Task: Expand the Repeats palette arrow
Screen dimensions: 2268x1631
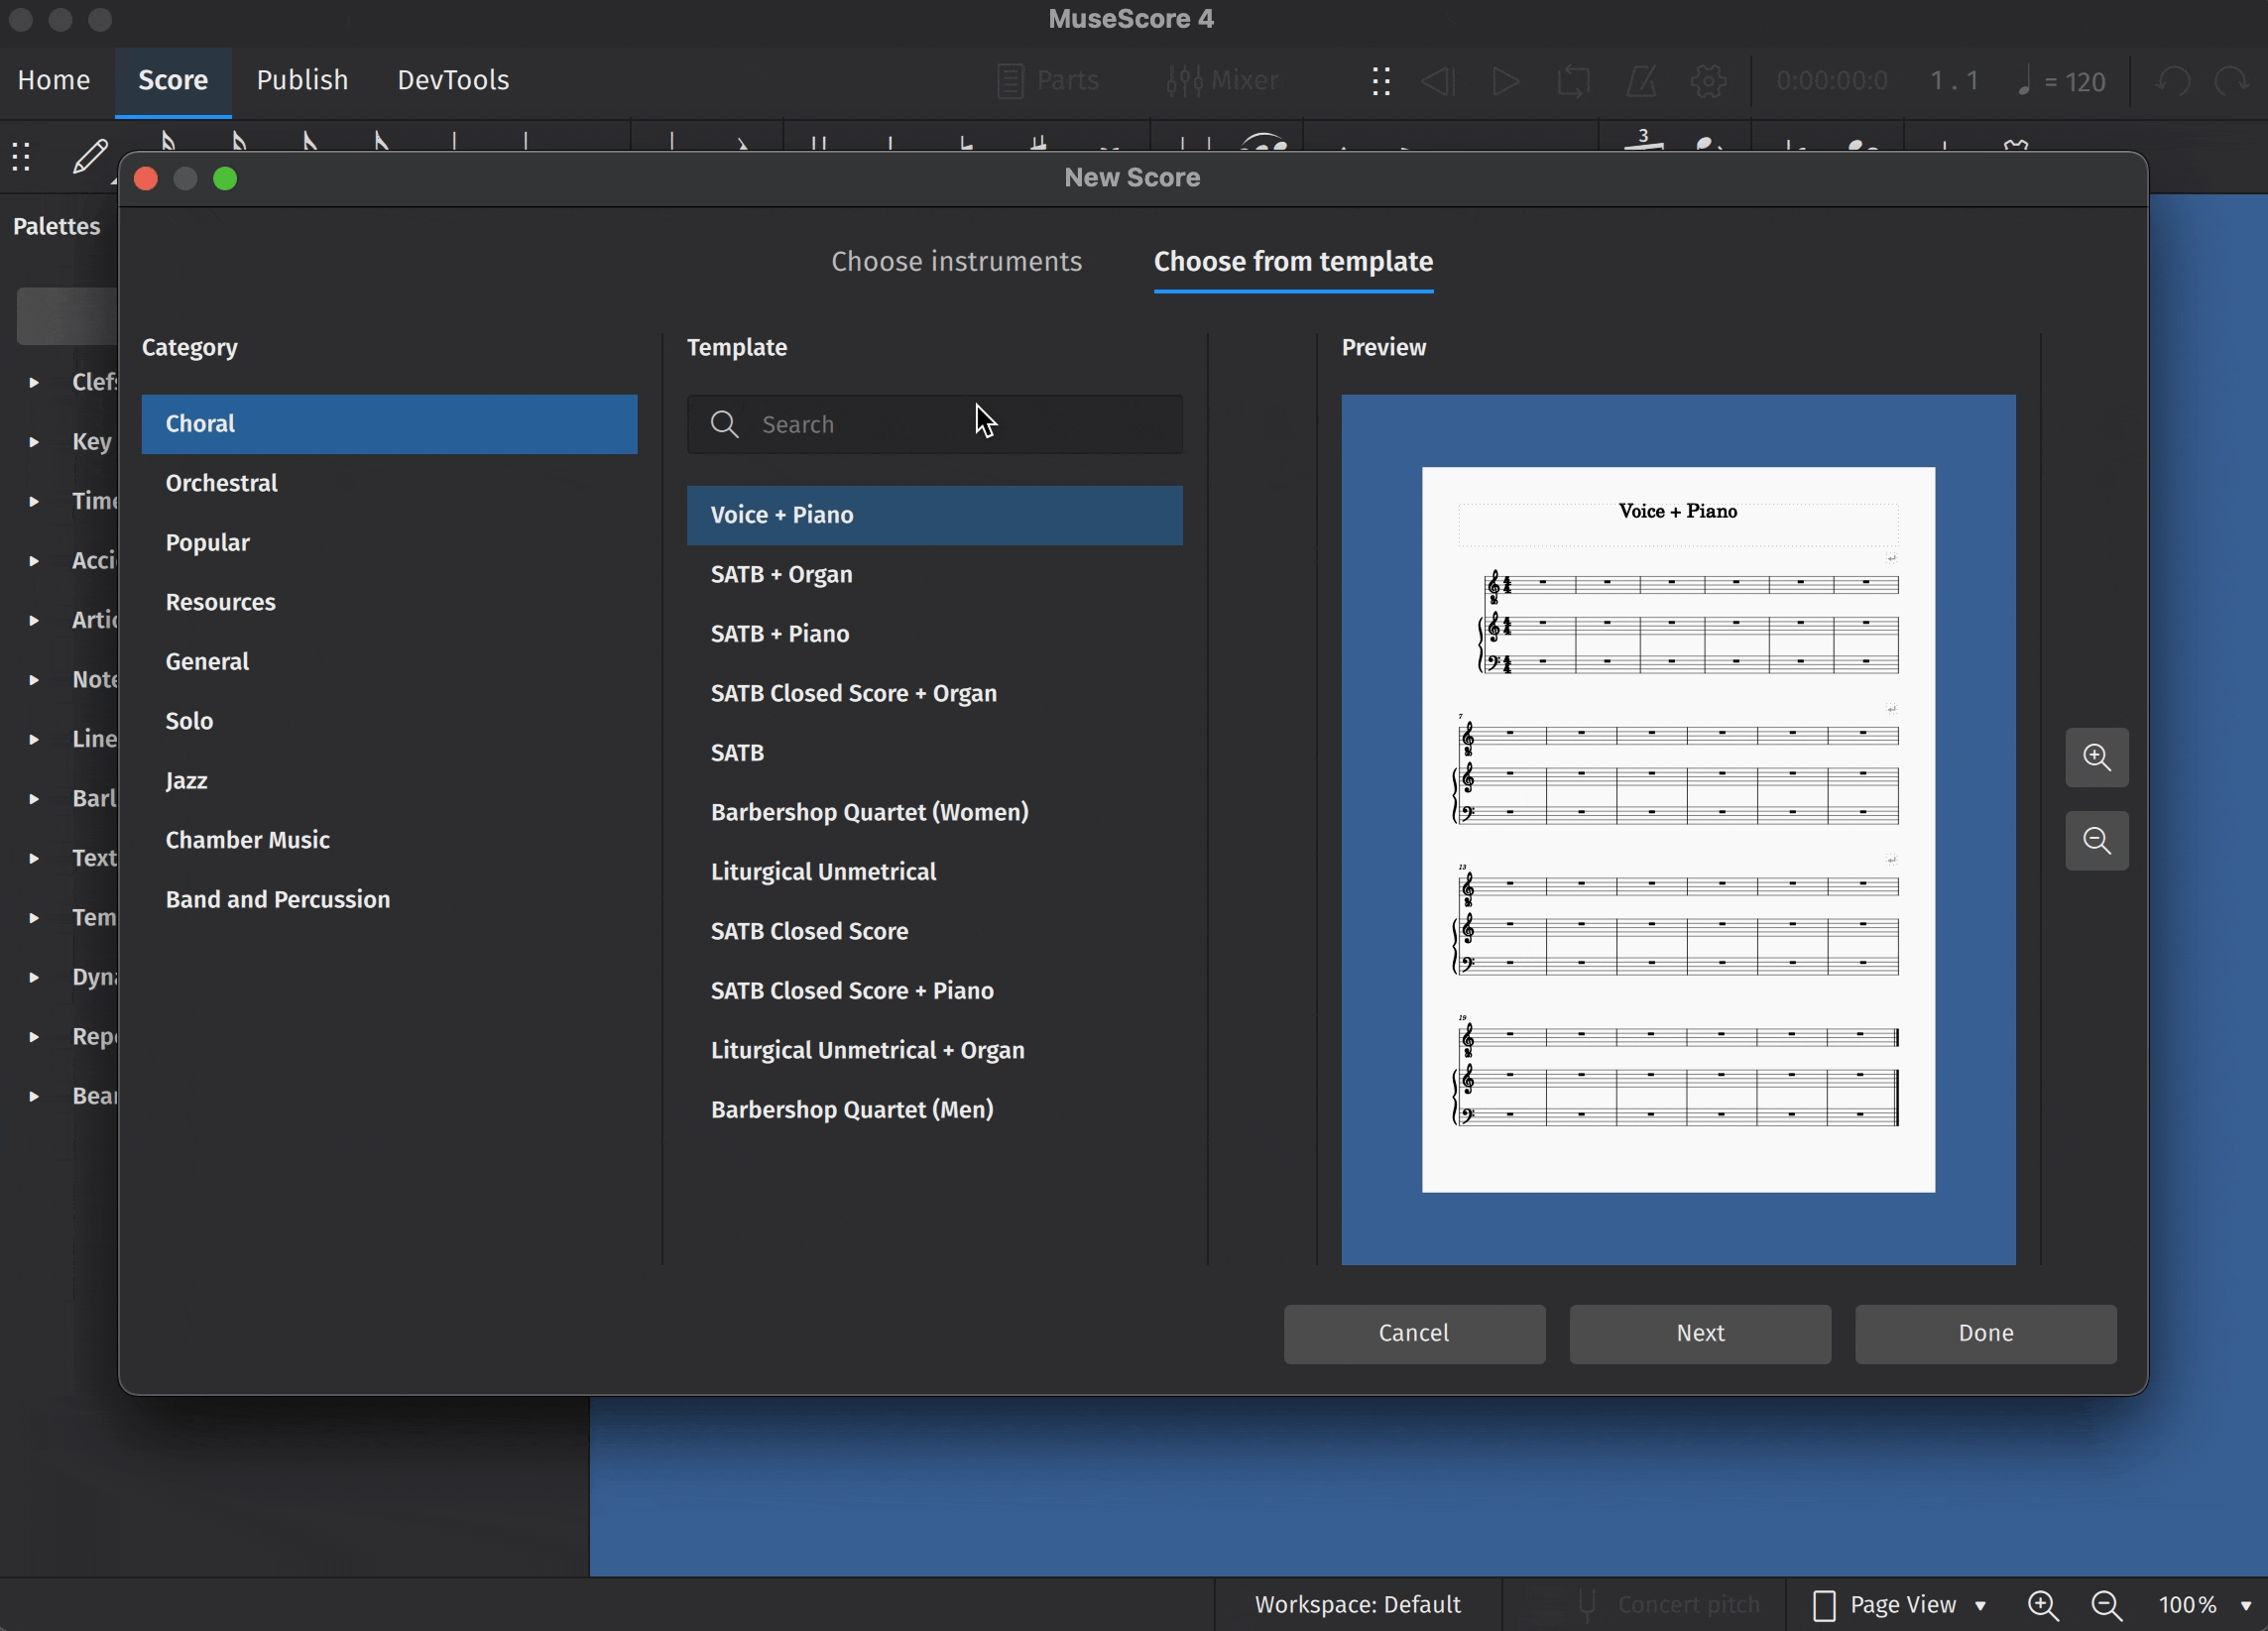Action: click(34, 1036)
